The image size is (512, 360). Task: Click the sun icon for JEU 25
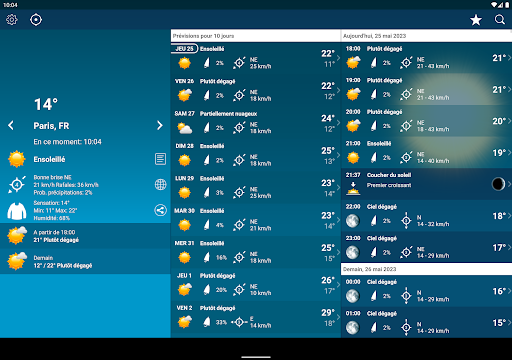[184, 63]
